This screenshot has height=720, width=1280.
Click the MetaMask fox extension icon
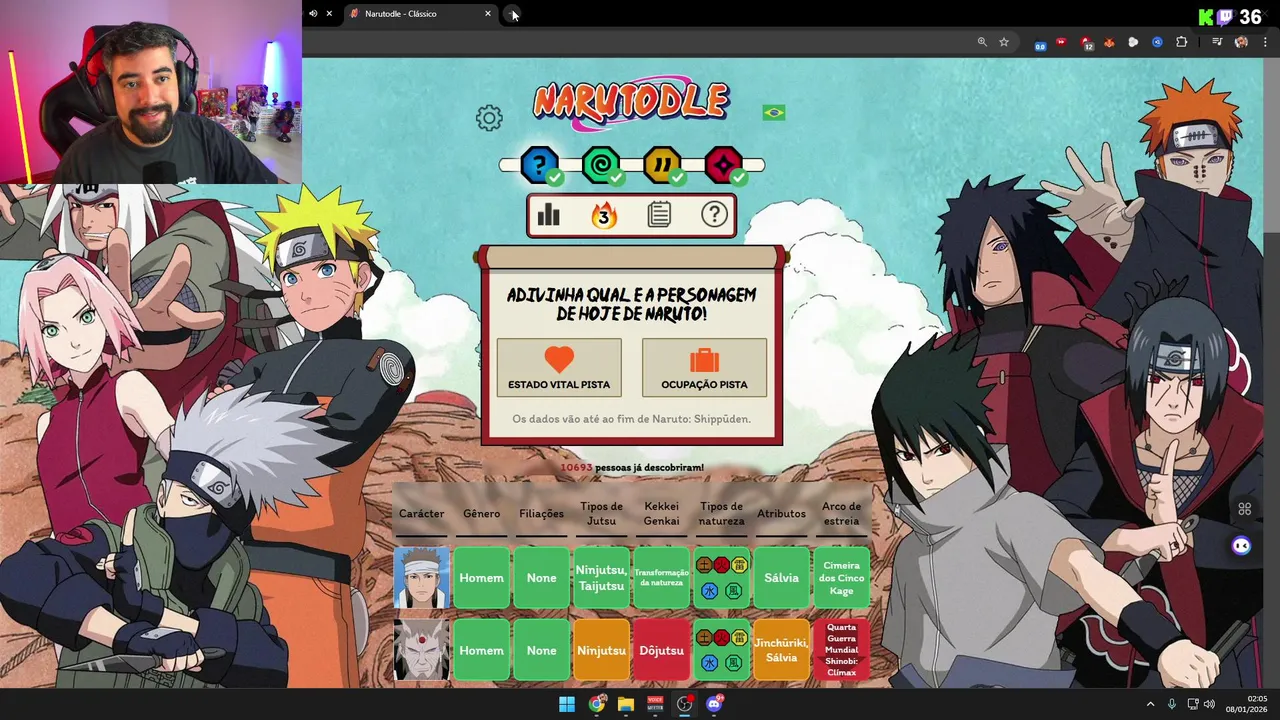click(1109, 42)
